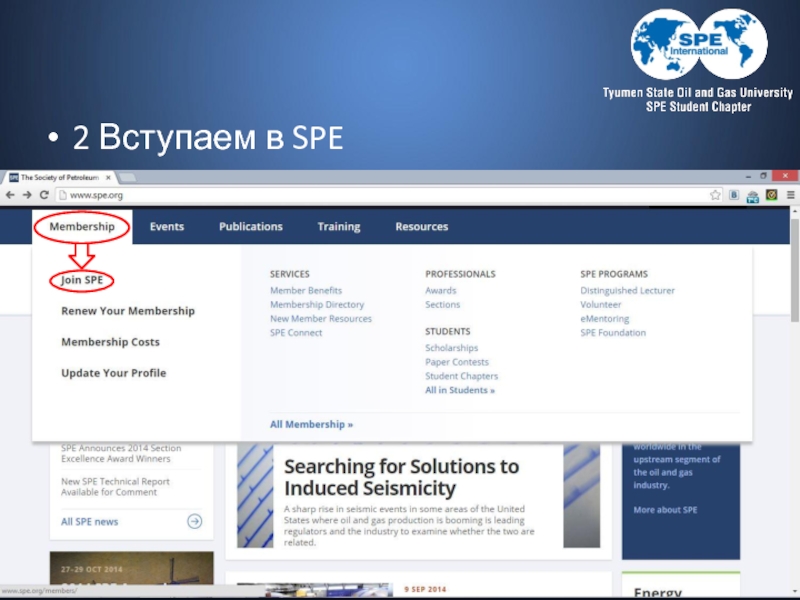Restore down the browser window
This screenshot has height=600, width=800.
point(763,176)
